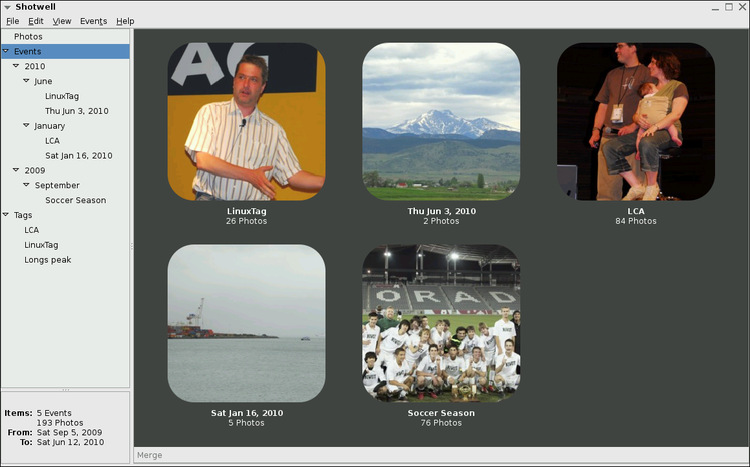Open the File menu
This screenshot has width=750, height=467.
[x=12, y=21]
